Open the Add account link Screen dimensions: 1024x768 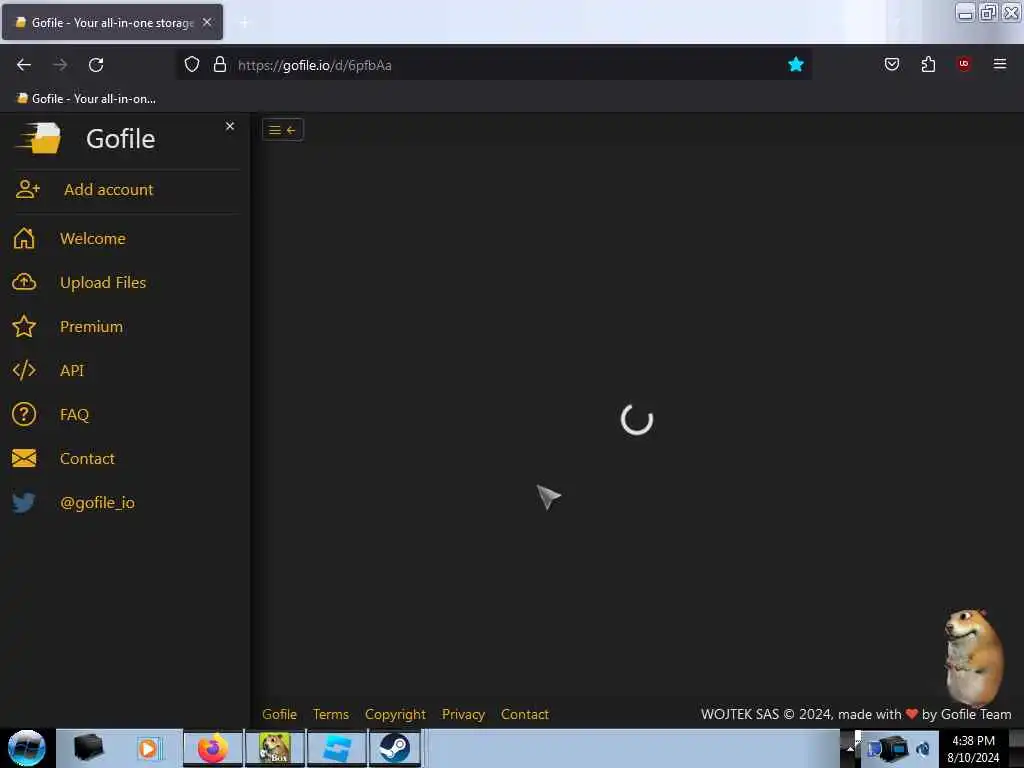click(108, 189)
